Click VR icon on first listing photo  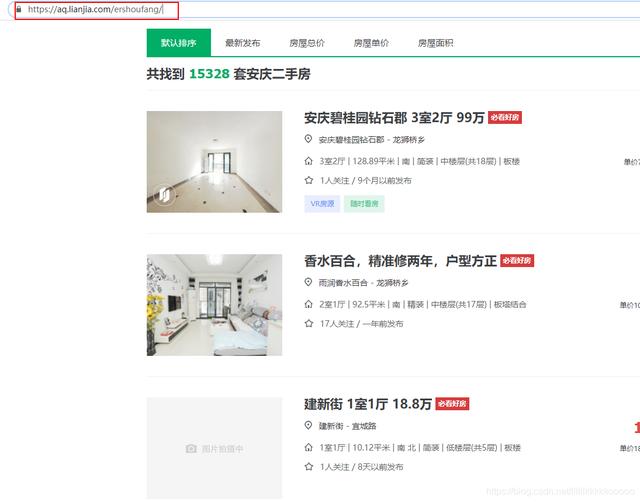click(164, 195)
